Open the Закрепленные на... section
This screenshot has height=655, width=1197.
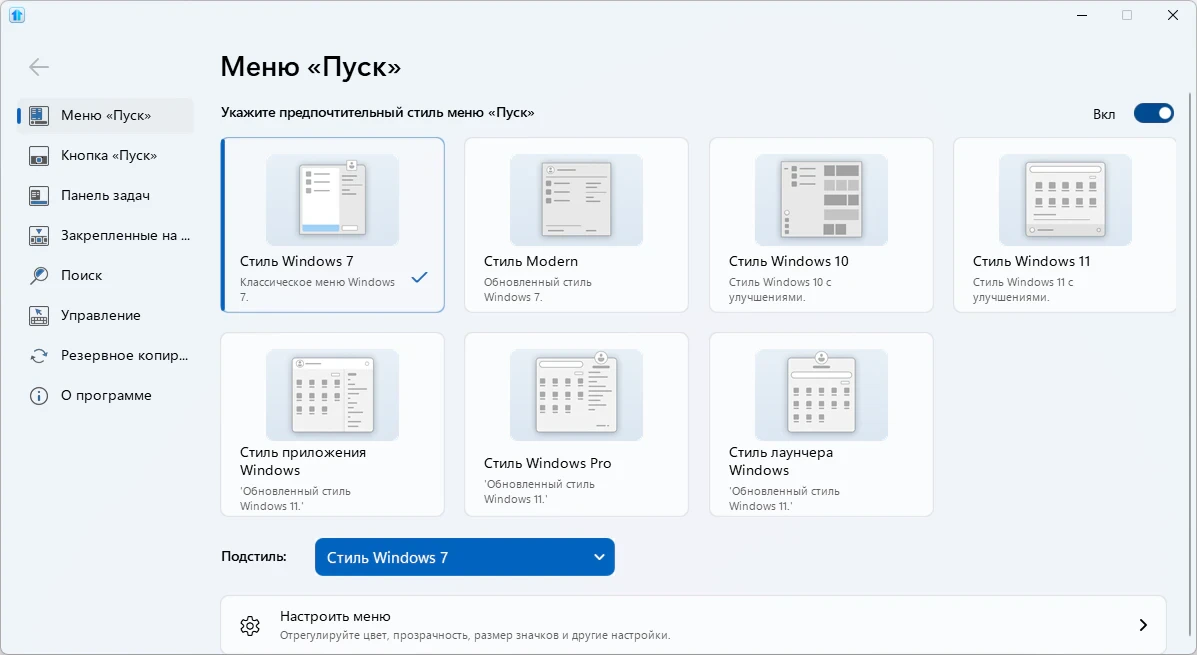(x=106, y=236)
